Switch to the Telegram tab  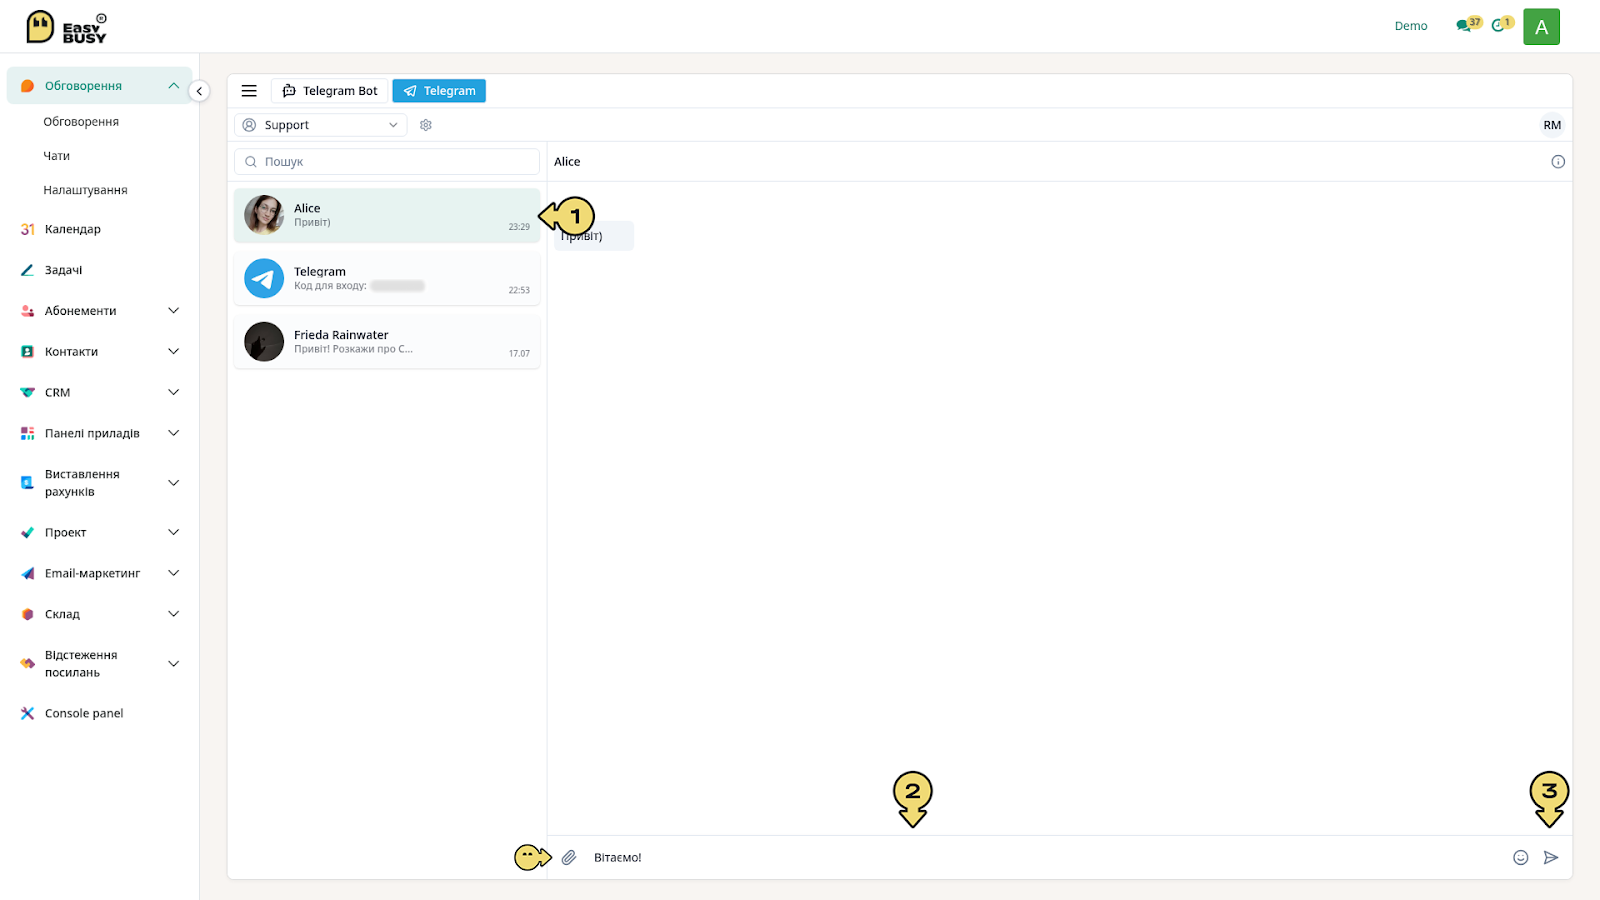(439, 91)
